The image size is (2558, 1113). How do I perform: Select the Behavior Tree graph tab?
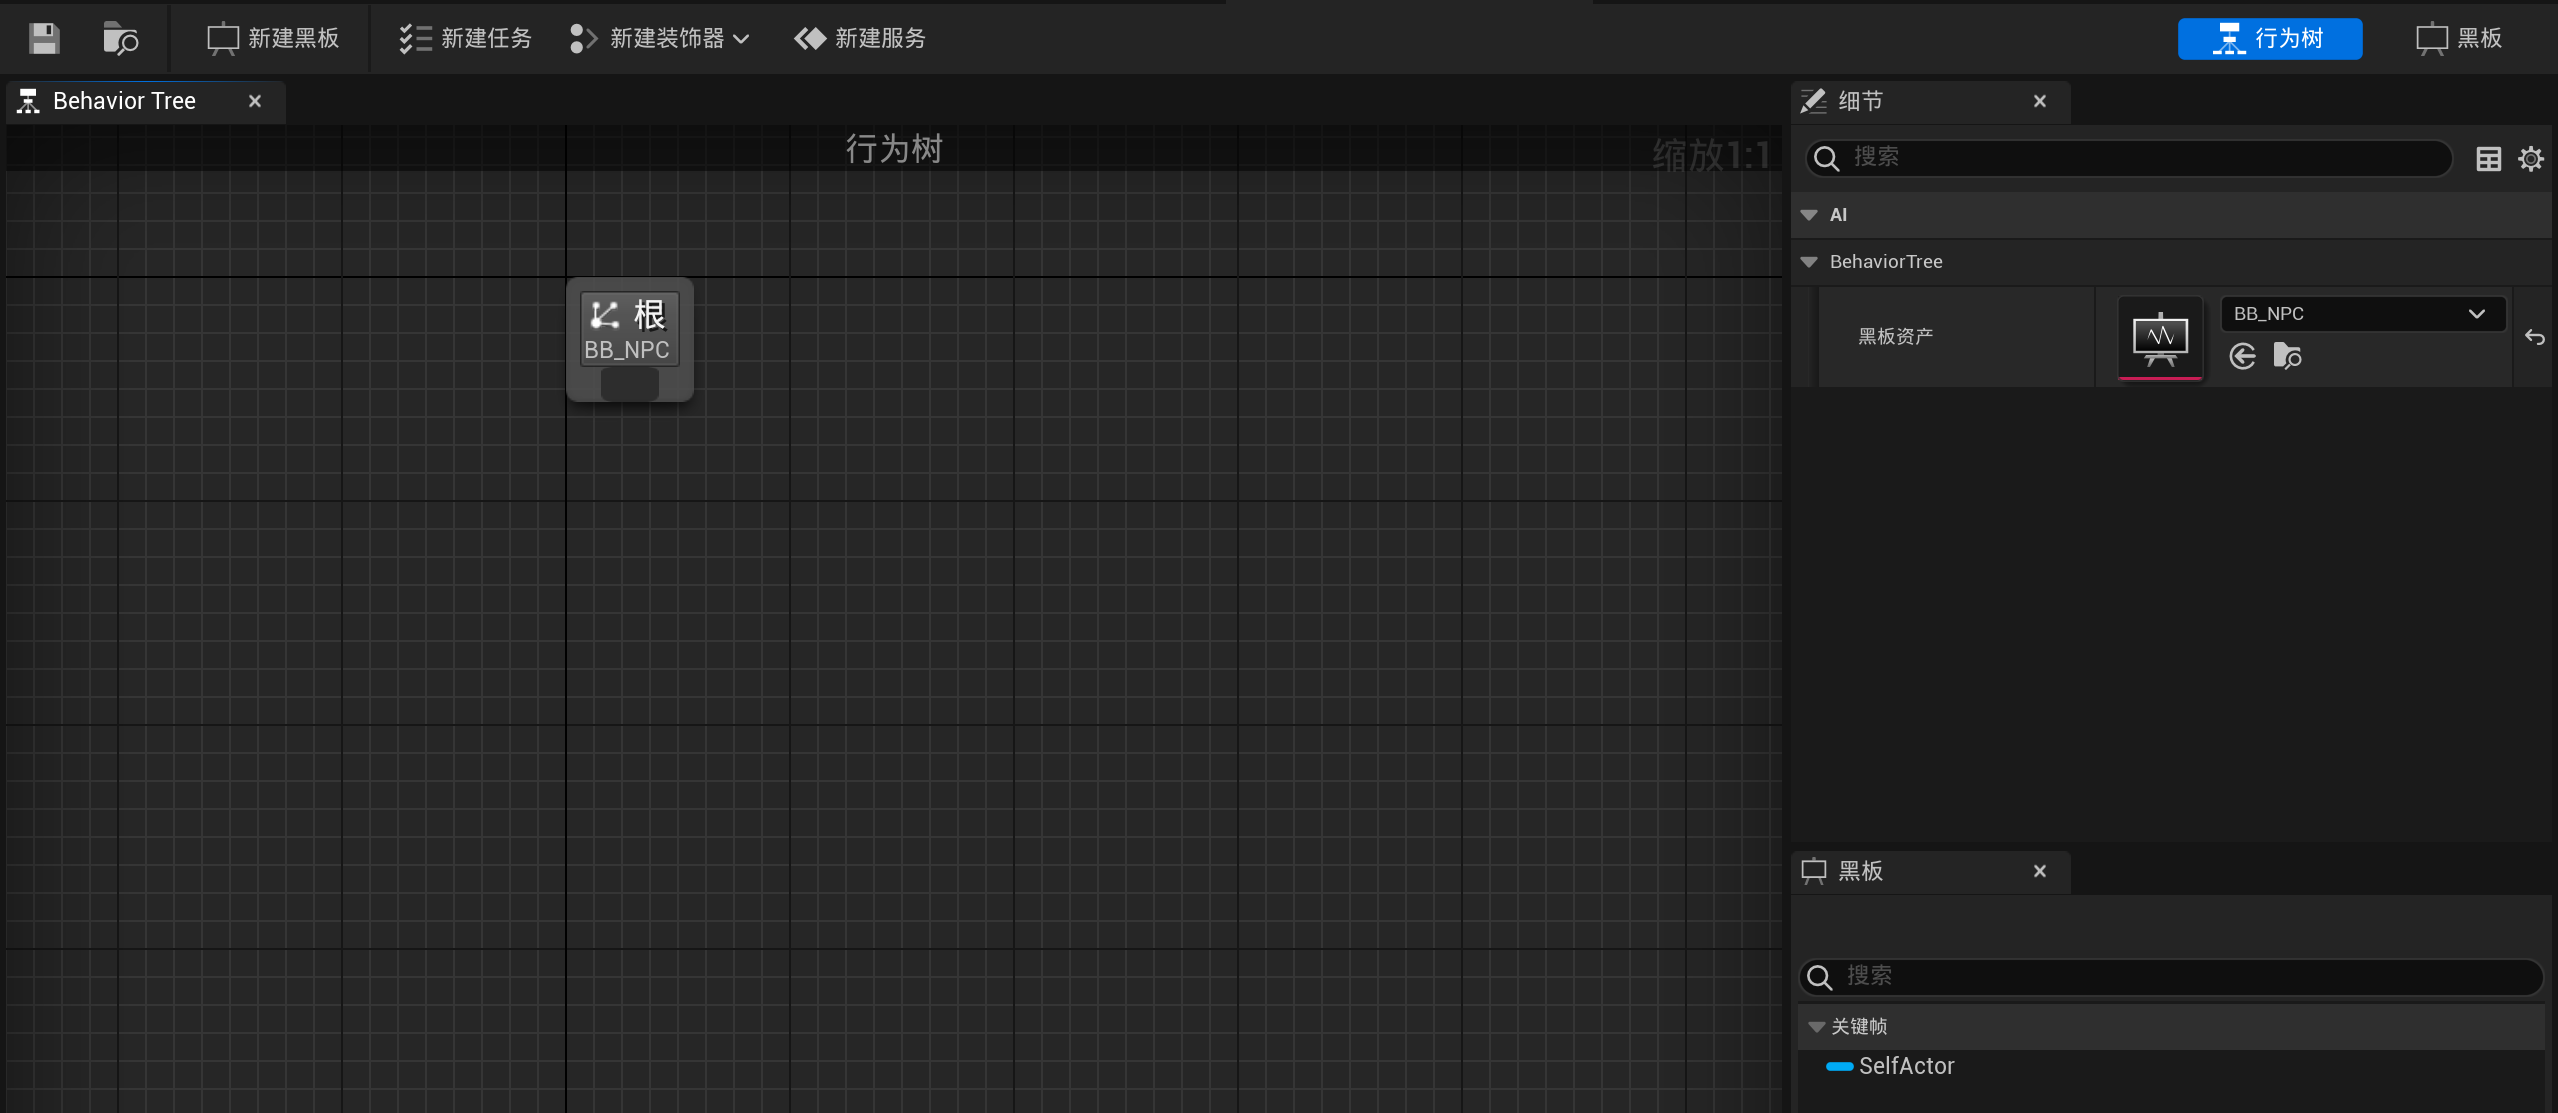[x=125, y=101]
